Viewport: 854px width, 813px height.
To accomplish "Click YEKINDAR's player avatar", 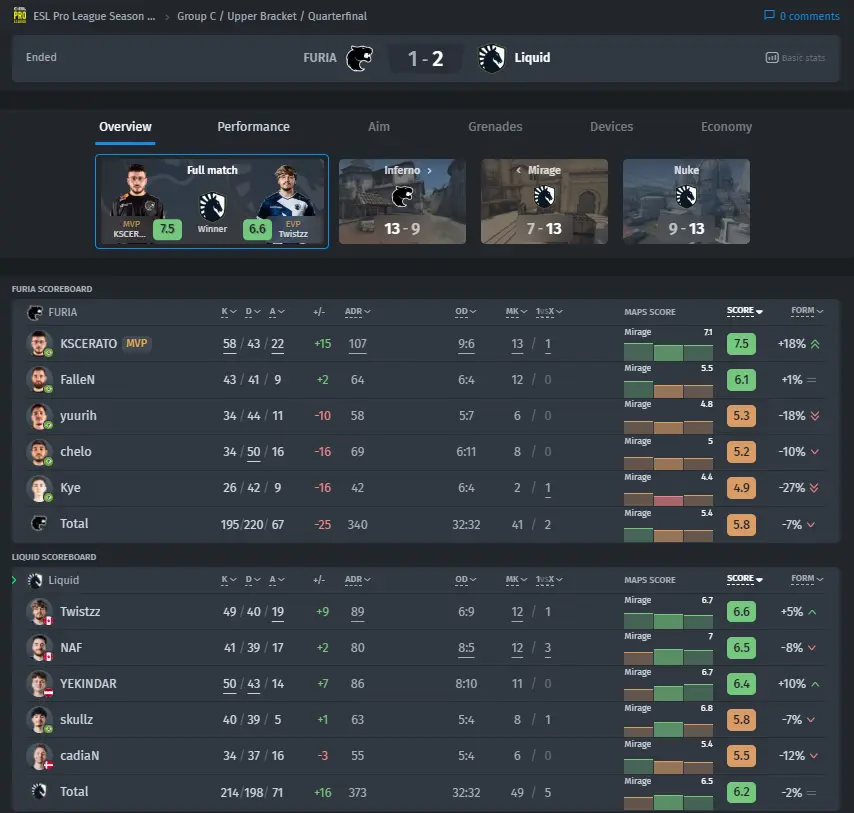I will coord(39,683).
